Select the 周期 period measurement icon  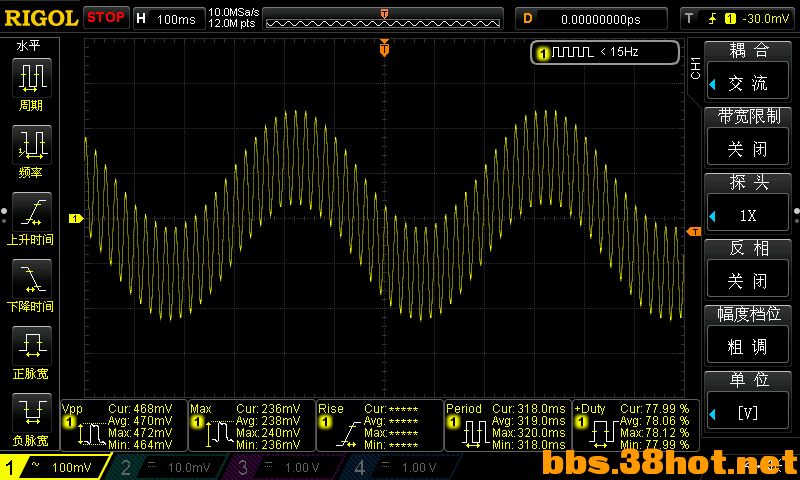[x=32, y=78]
